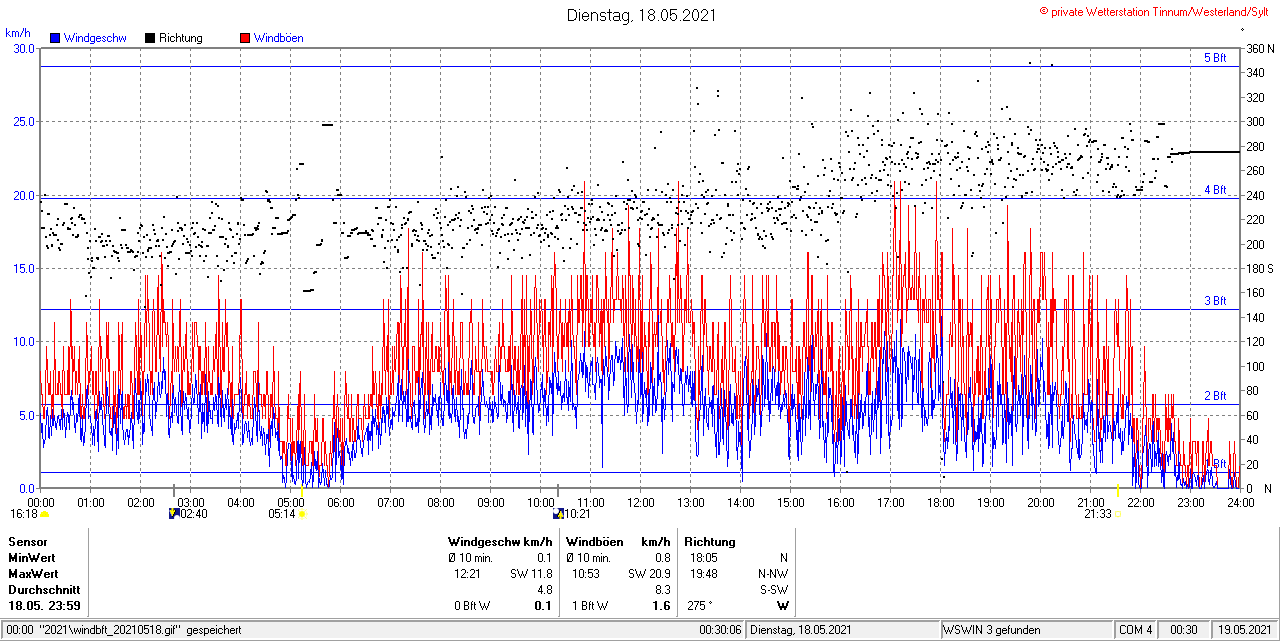Click the 19:48 direction time
1280x641 pixels.
tap(703, 574)
